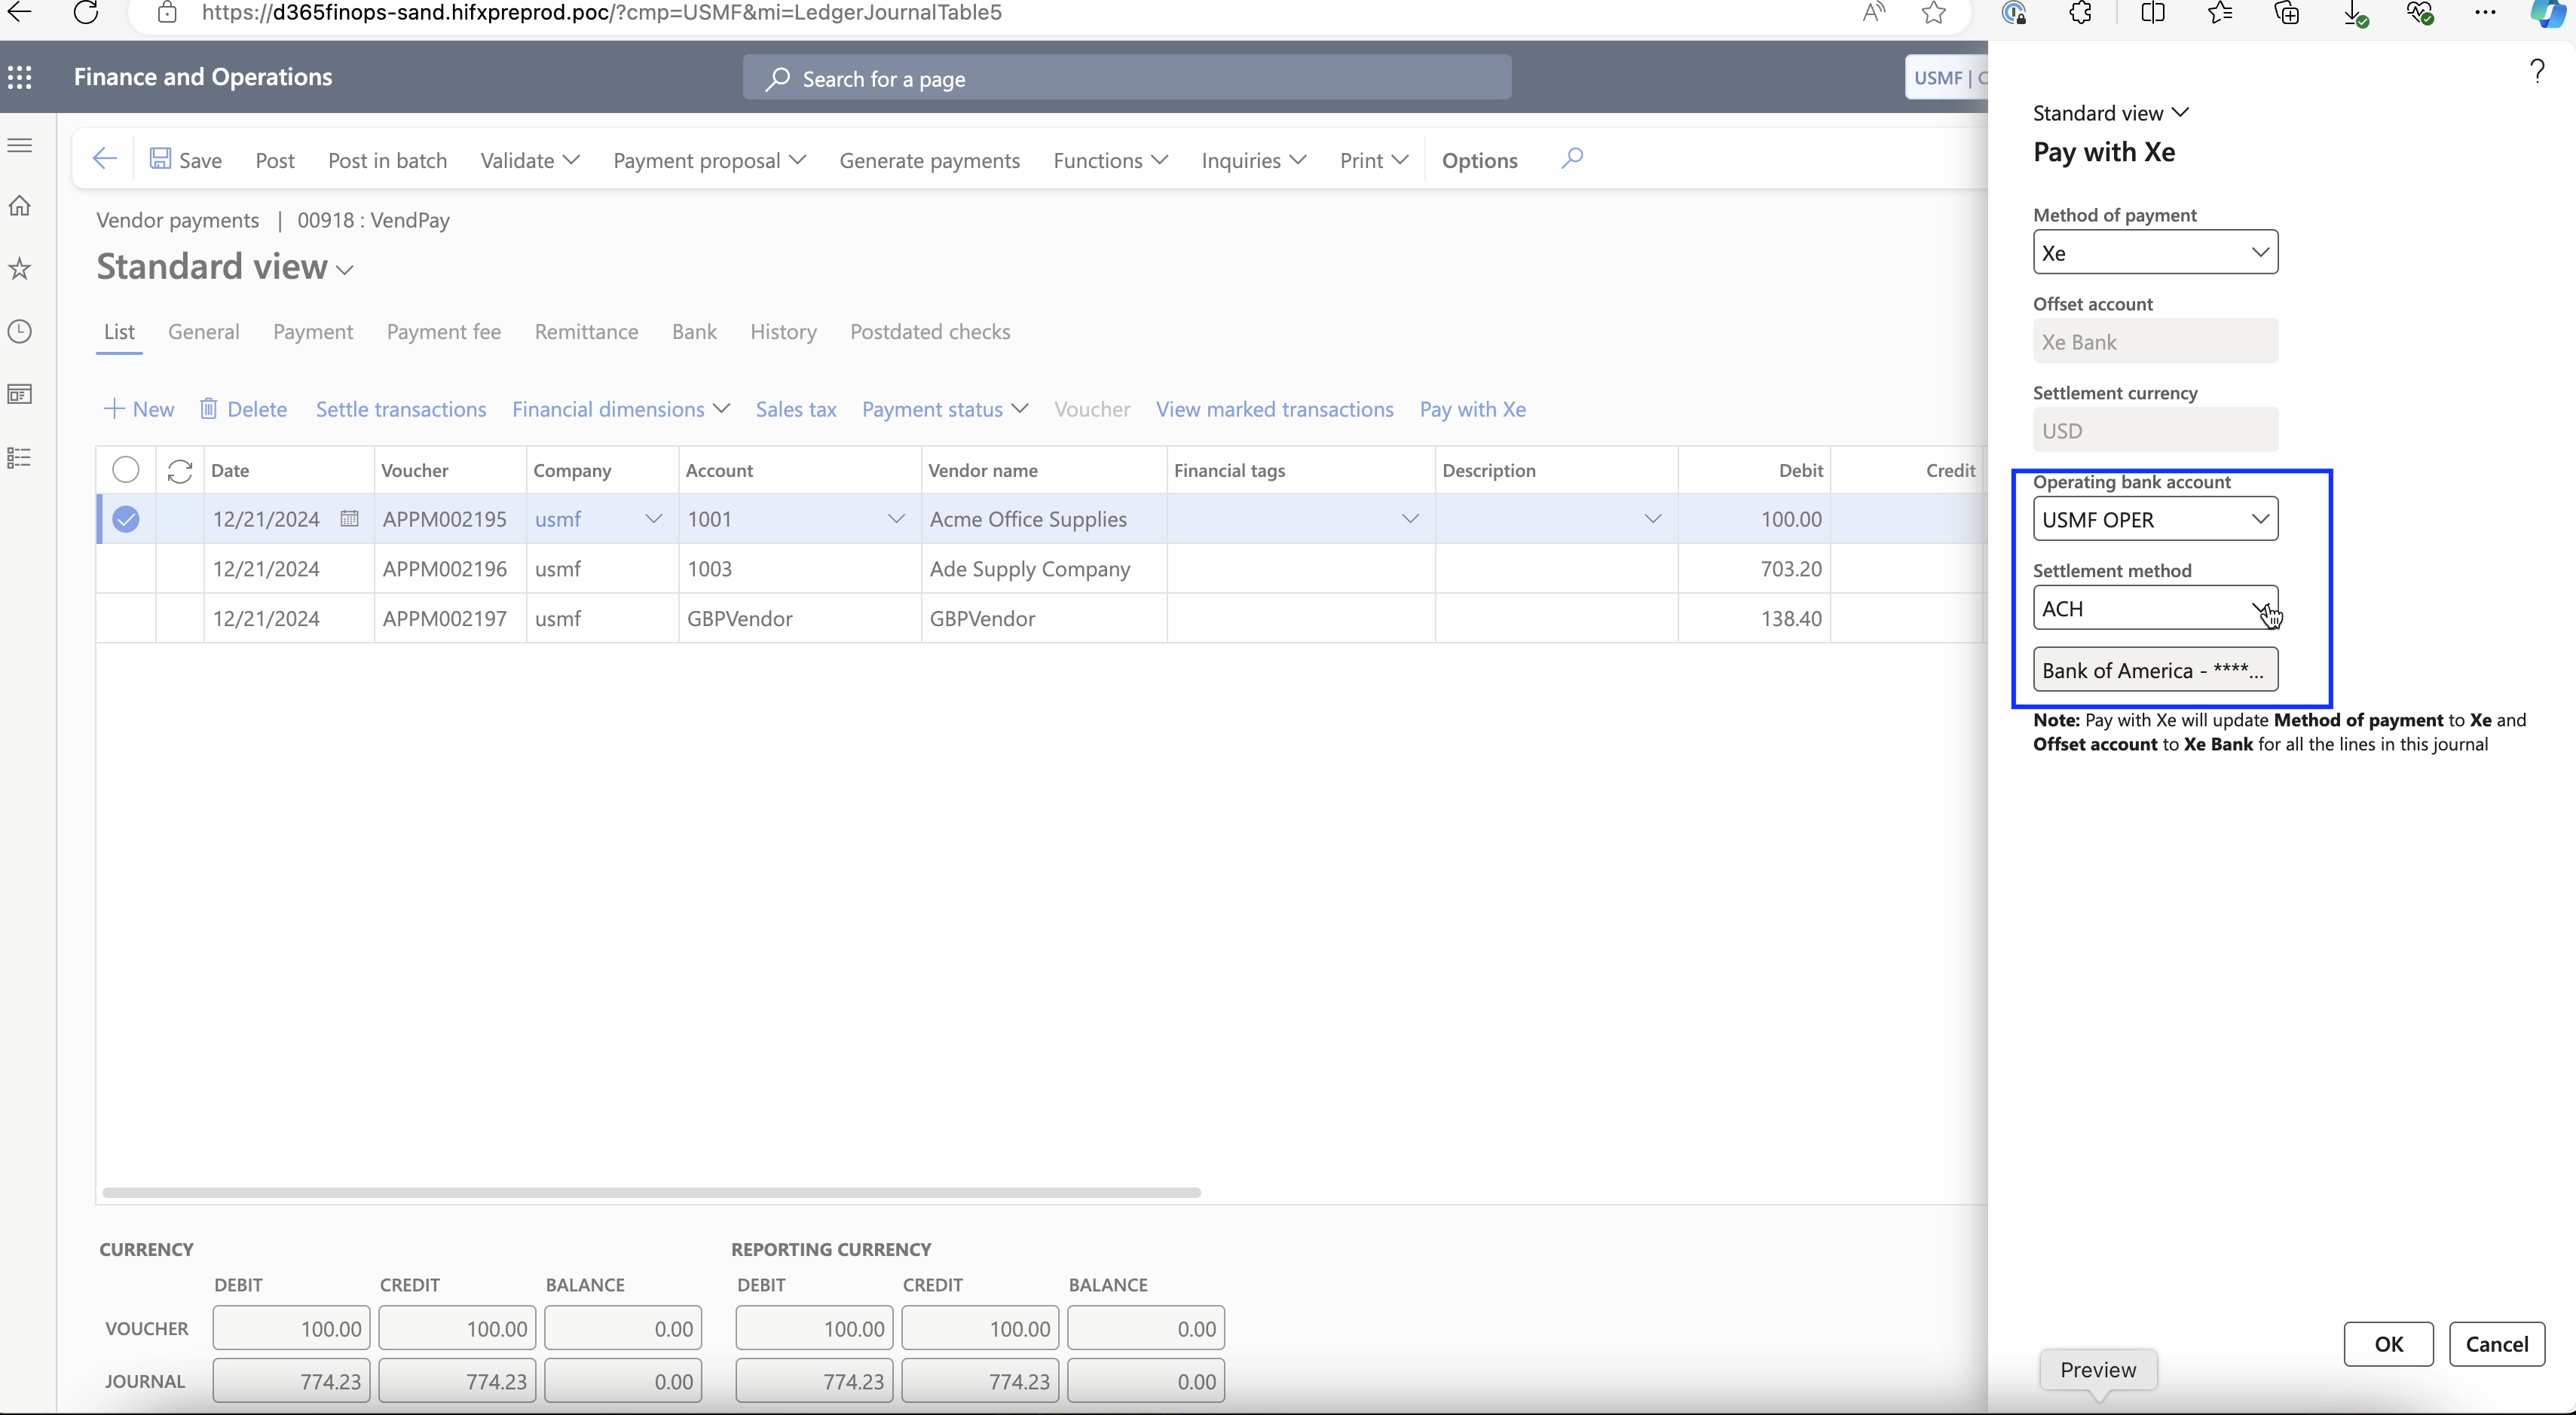Open the Operating bank account dropdown
Viewport: 2576px width, 1415px height.
(x=2259, y=519)
